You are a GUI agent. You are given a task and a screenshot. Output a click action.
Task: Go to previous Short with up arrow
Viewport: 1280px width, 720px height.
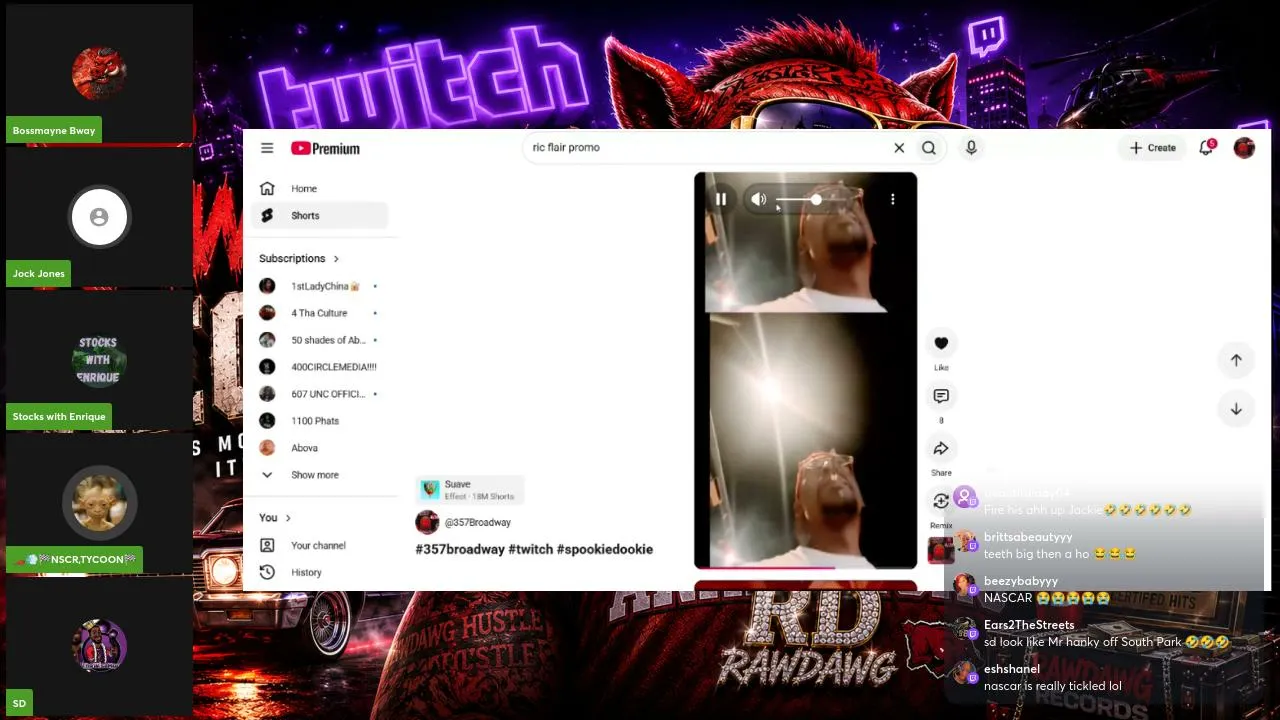1236,360
